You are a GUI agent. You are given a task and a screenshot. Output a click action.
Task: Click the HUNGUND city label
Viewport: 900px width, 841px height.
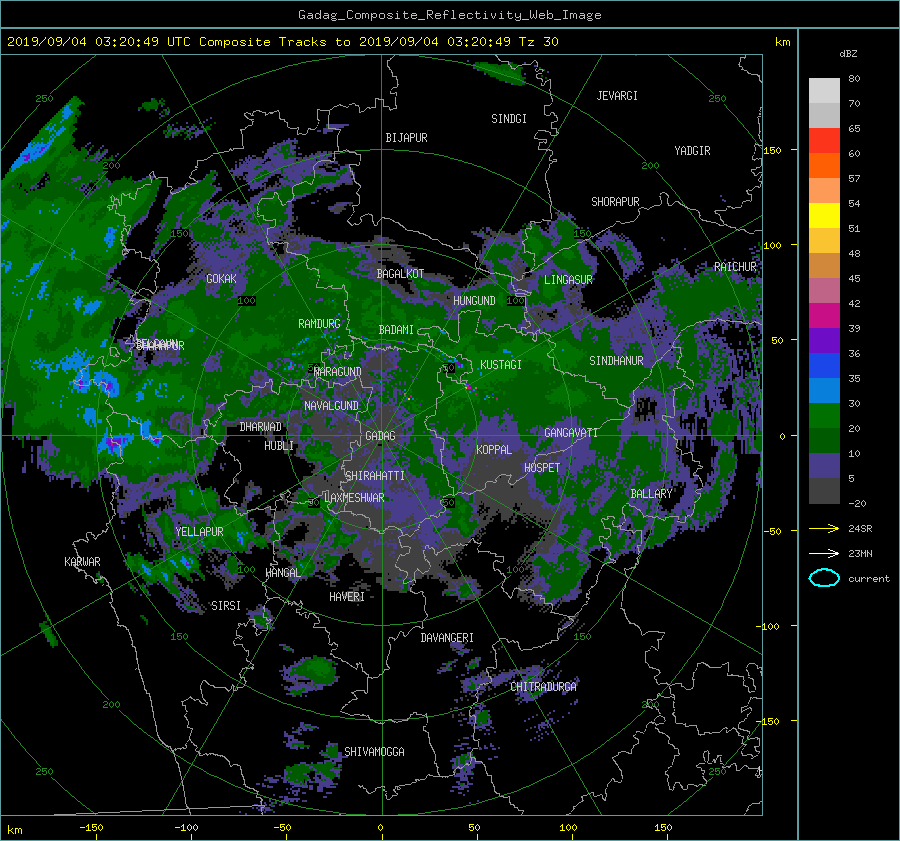point(474,301)
